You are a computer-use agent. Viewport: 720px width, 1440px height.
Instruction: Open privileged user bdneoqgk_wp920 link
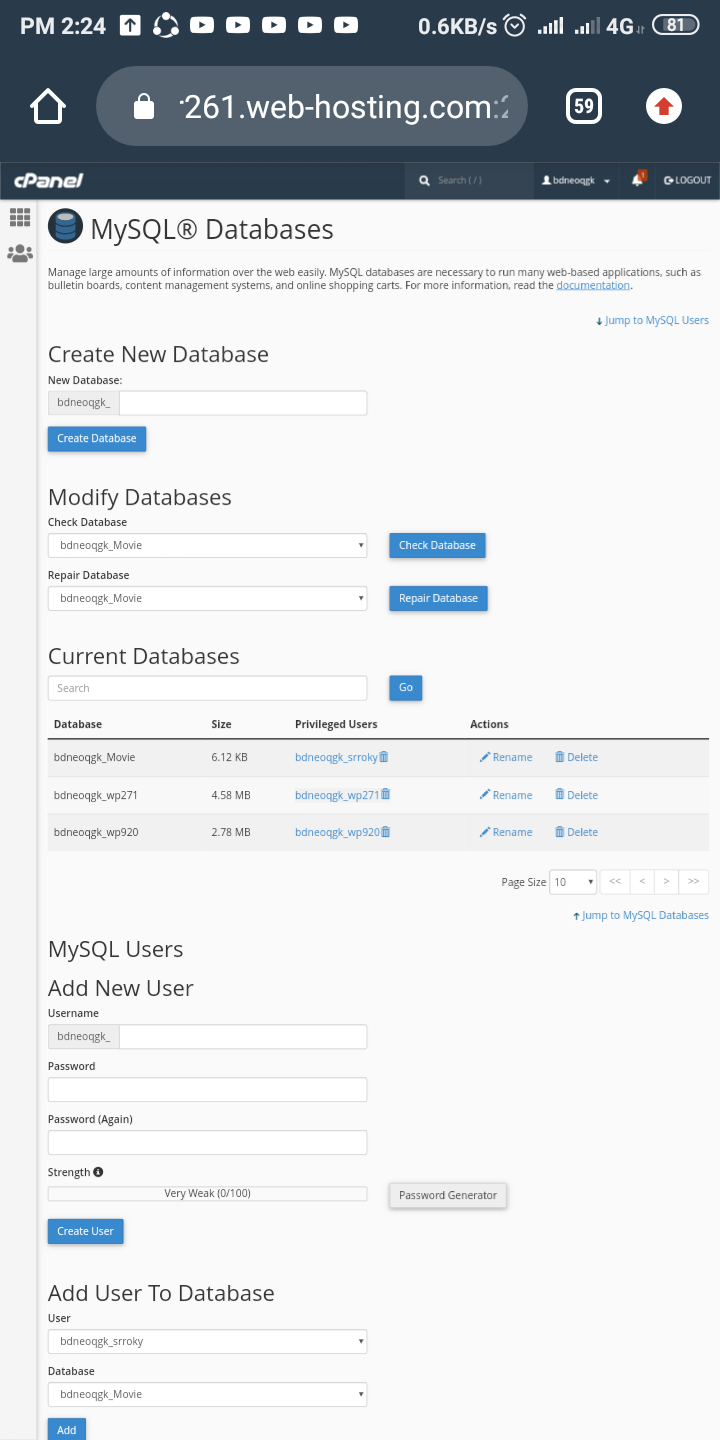tap(337, 832)
